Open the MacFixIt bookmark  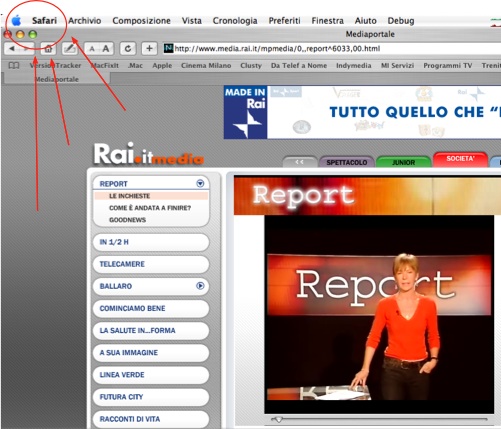(105, 65)
